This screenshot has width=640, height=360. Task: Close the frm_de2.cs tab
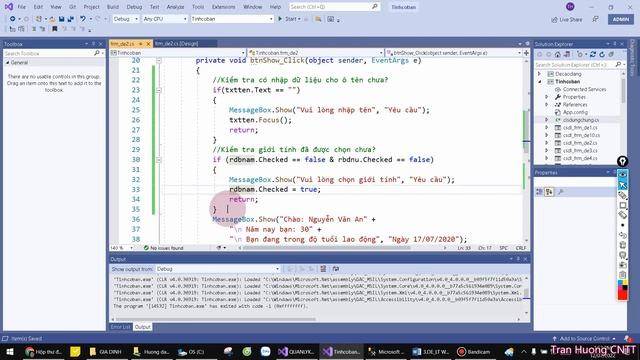[148, 44]
